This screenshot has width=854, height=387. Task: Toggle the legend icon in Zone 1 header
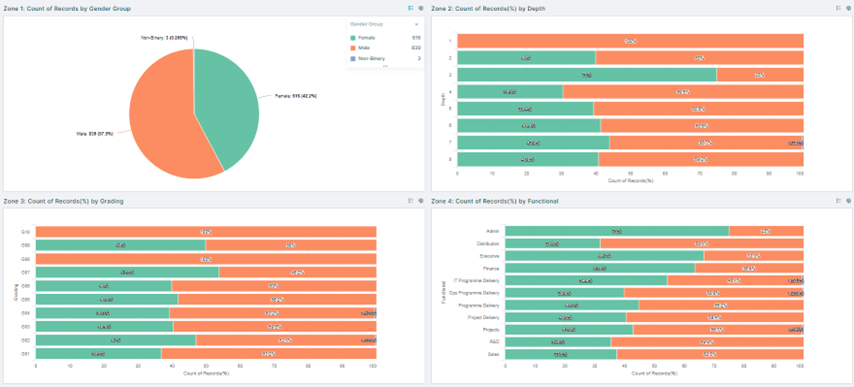pos(411,8)
